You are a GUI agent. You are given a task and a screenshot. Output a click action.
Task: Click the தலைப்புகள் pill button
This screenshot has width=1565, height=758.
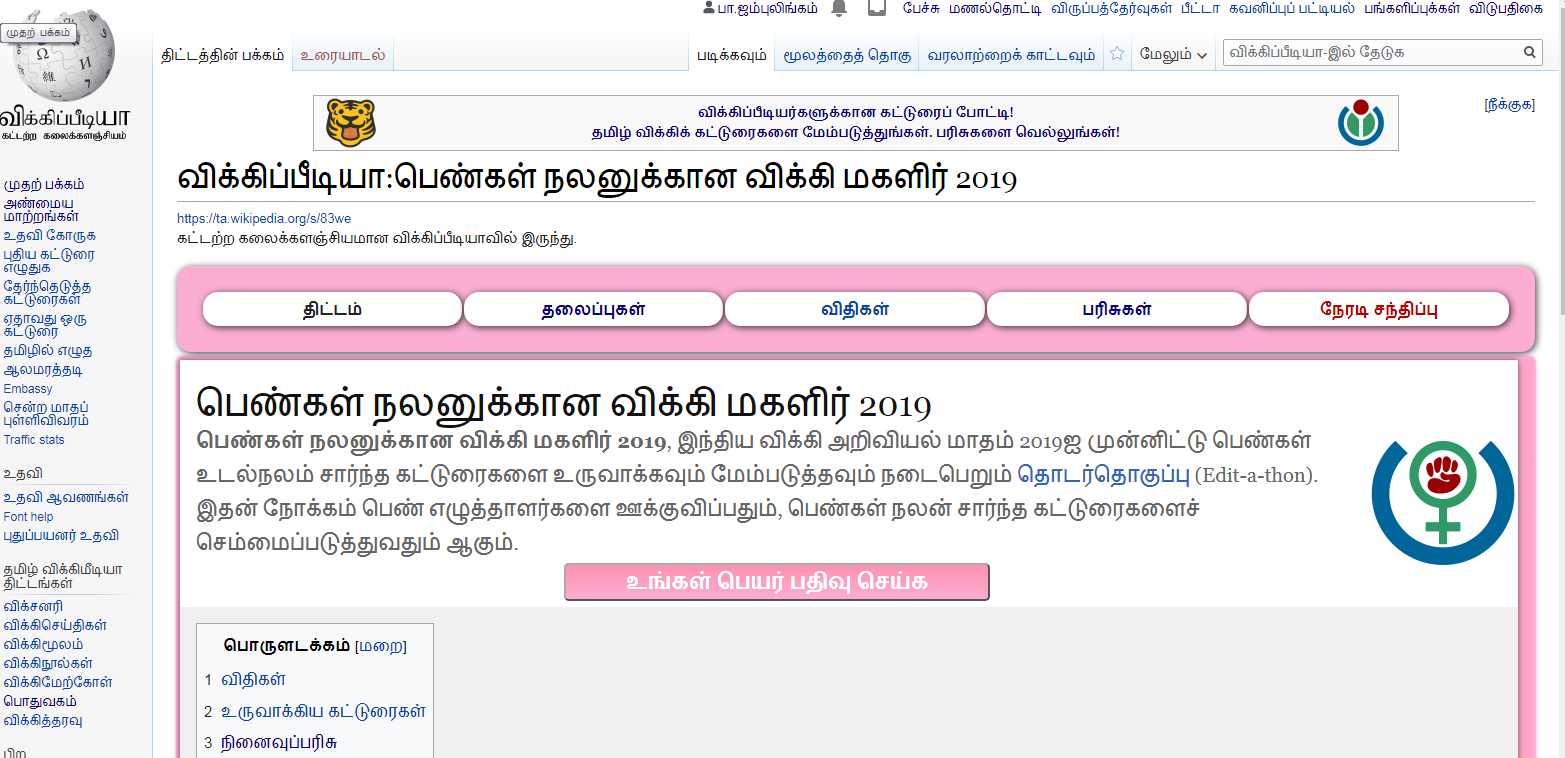tap(593, 309)
